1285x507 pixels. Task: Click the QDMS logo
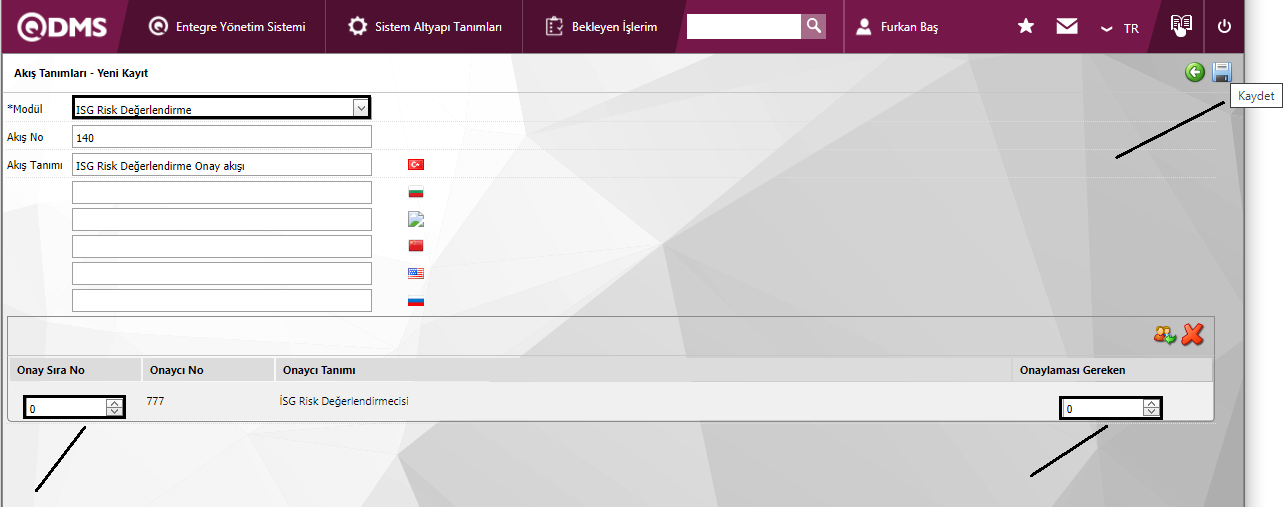(x=61, y=27)
